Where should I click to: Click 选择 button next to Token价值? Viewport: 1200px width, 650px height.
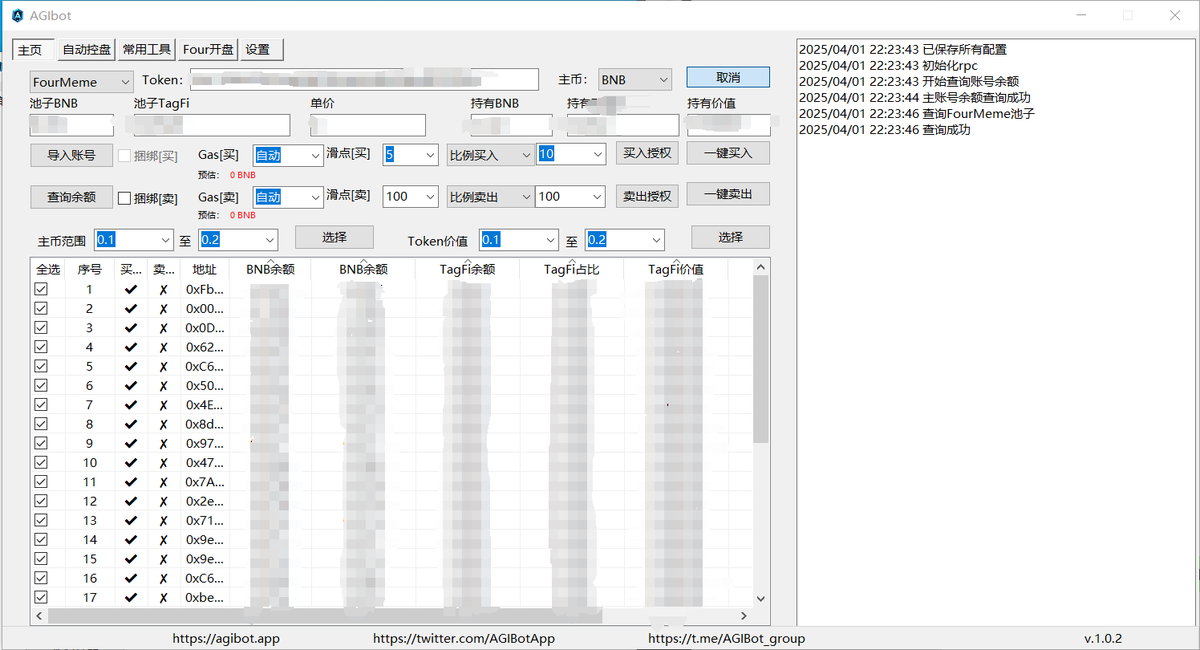pos(730,237)
